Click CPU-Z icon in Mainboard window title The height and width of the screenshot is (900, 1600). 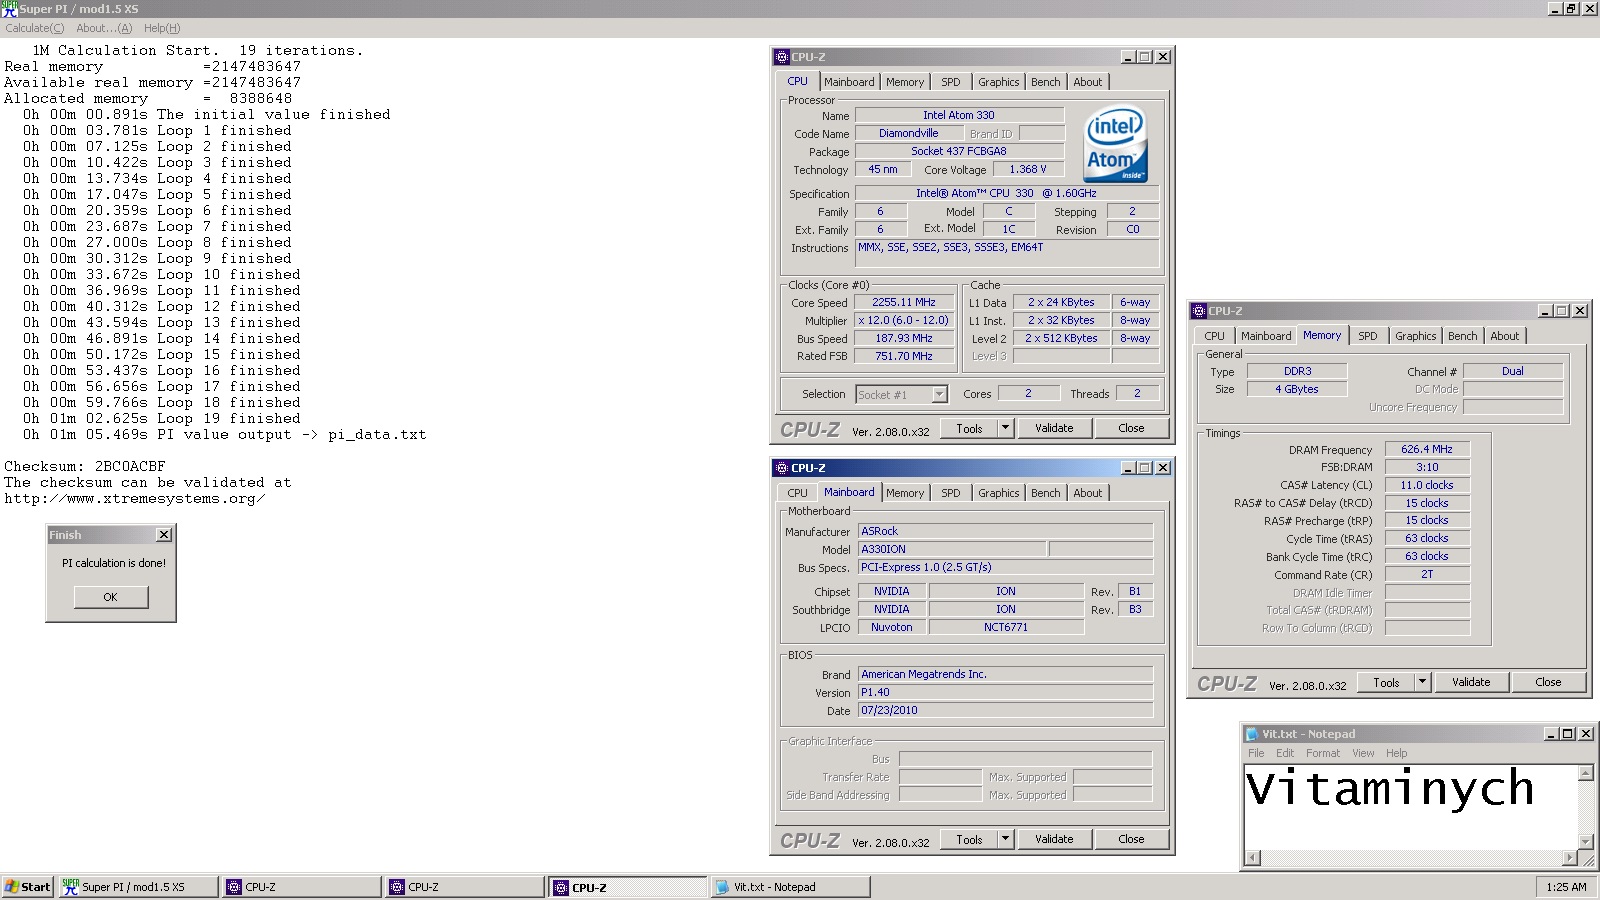click(x=782, y=468)
